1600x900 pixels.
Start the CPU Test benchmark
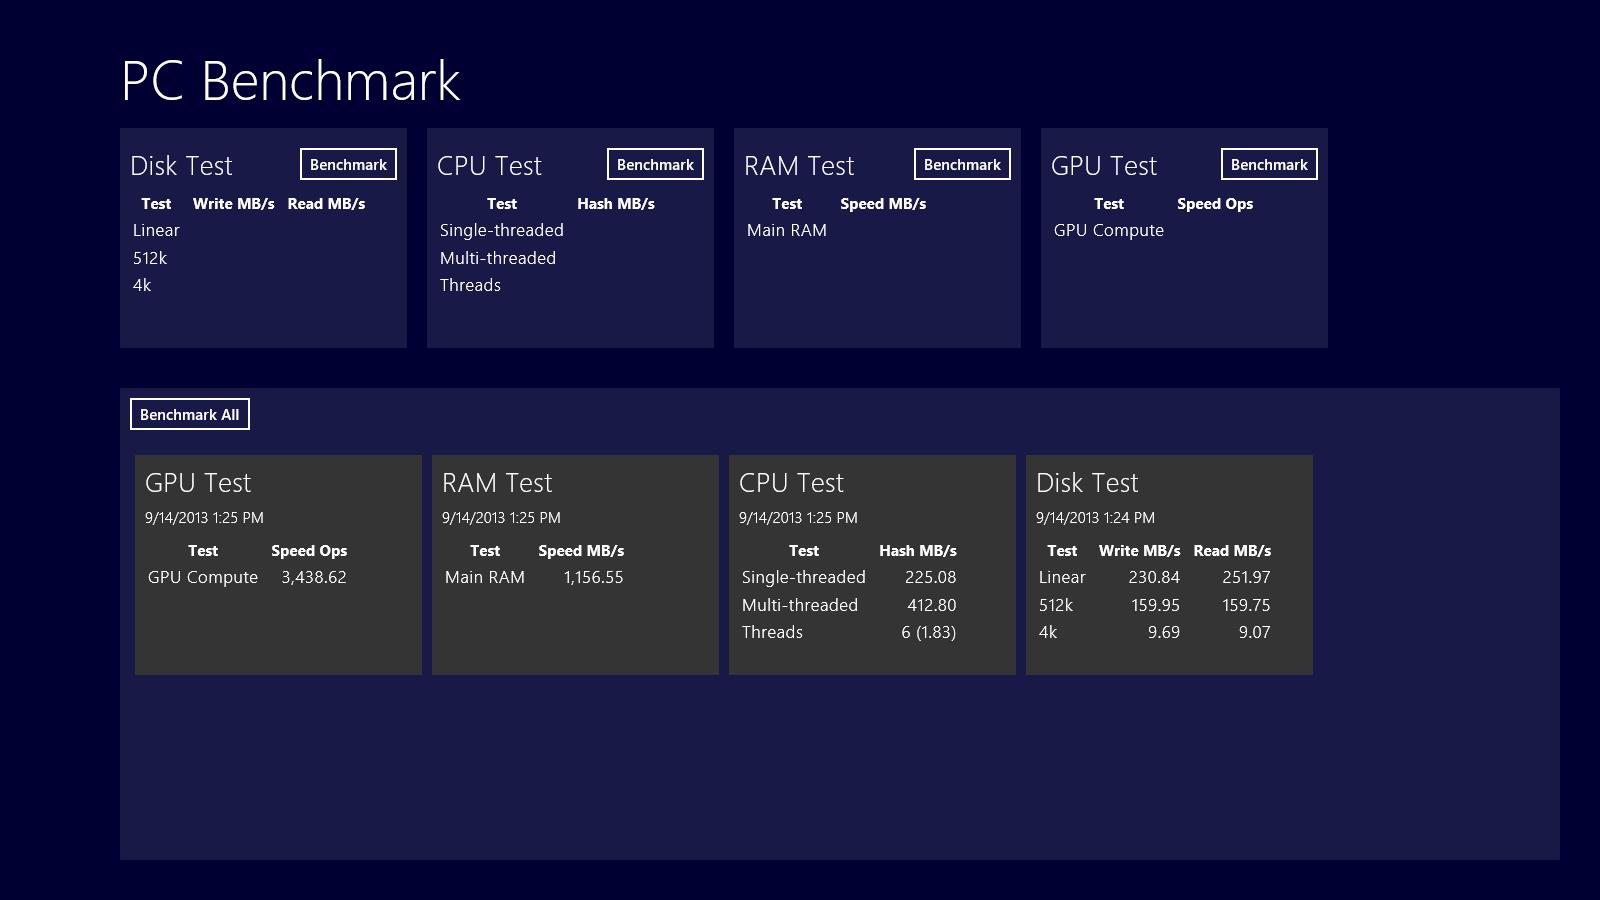(x=655, y=164)
